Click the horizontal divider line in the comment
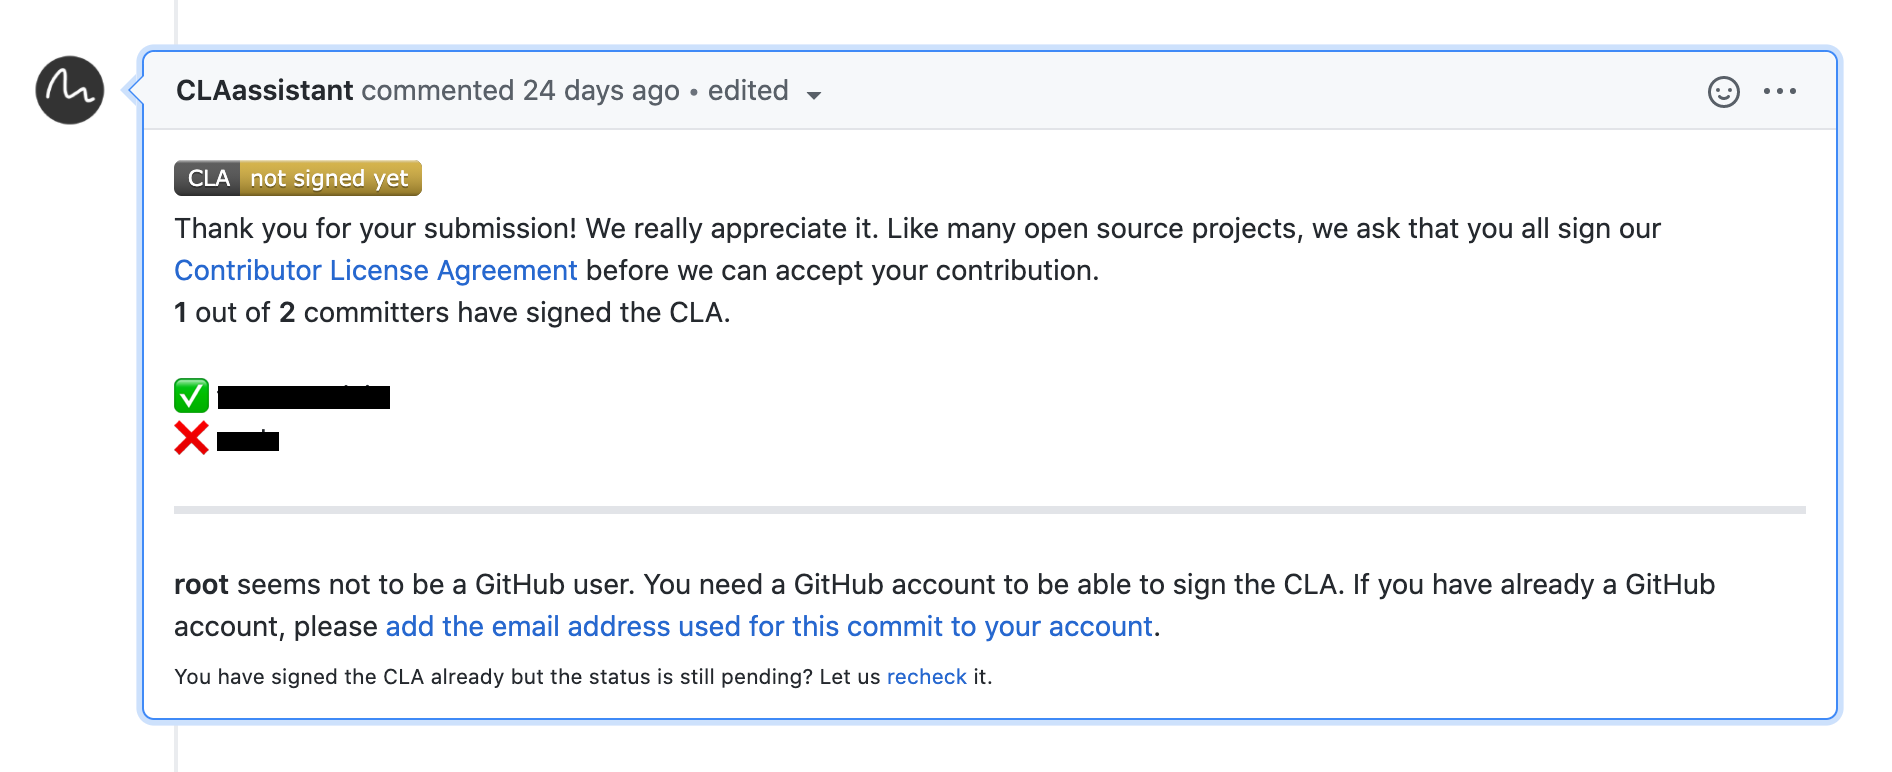Screen dimensions: 1892x772 point(988,510)
